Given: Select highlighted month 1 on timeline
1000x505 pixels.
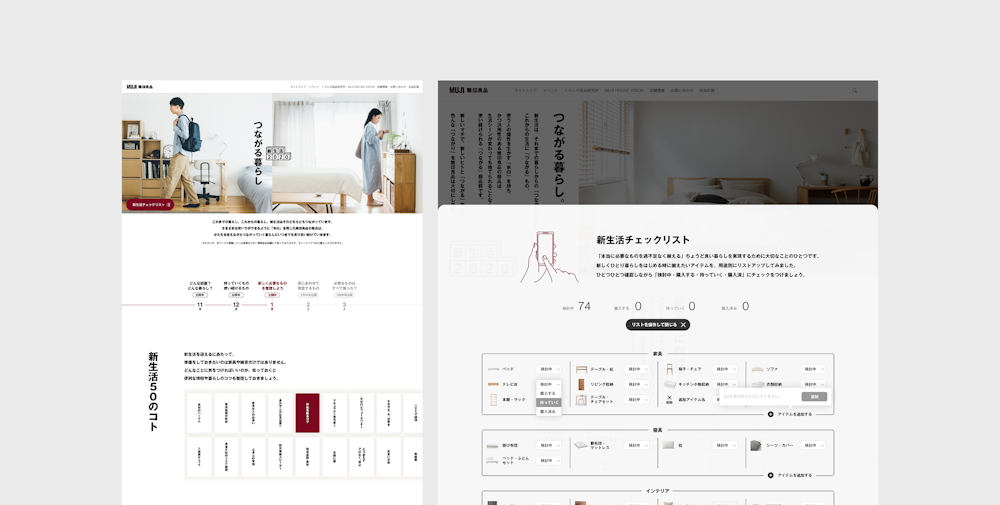Looking at the screenshot, I should [272, 305].
